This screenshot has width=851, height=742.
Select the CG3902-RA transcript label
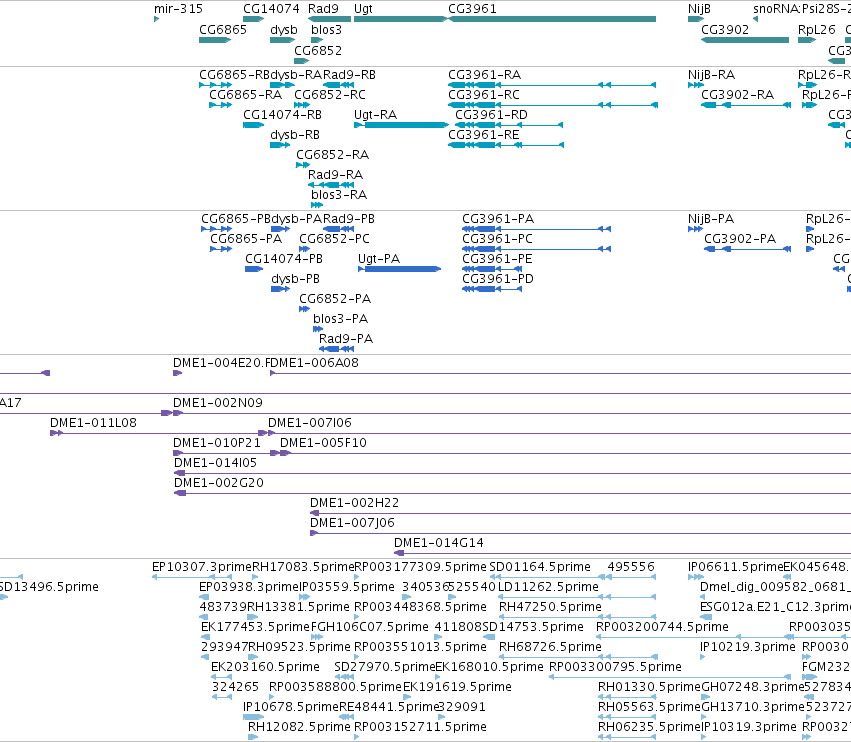[737, 94]
